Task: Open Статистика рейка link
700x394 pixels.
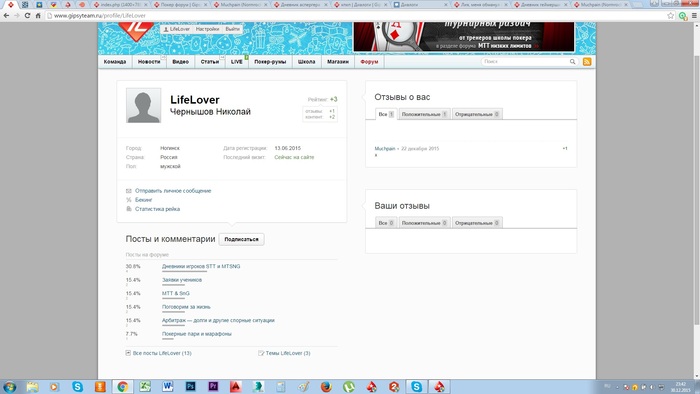Action: coord(158,209)
